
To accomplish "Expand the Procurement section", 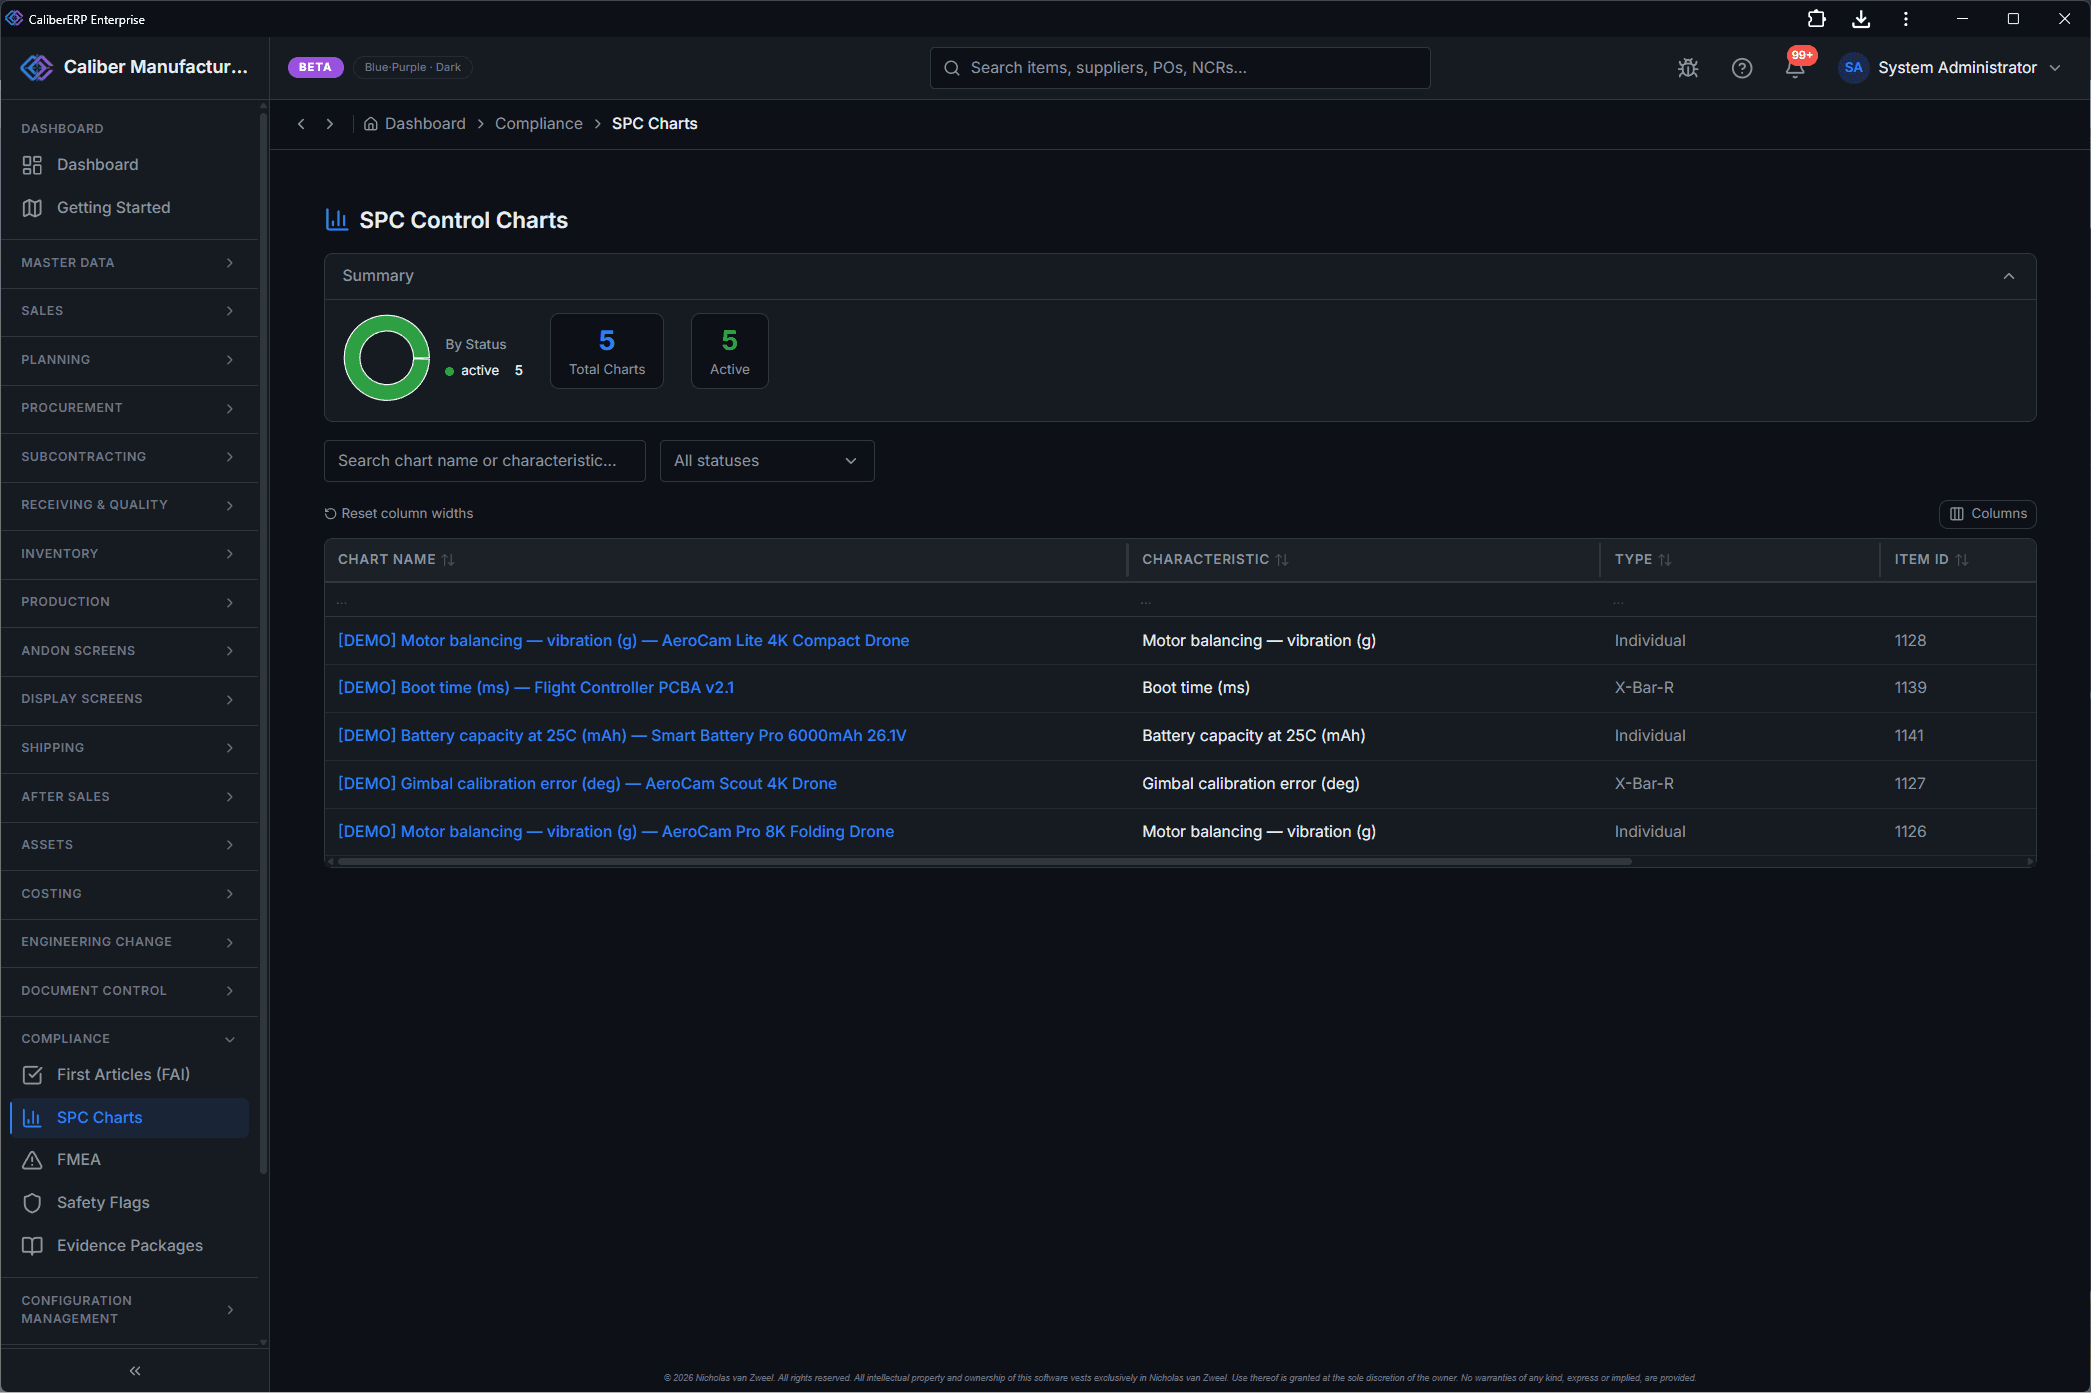I will [x=128, y=408].
